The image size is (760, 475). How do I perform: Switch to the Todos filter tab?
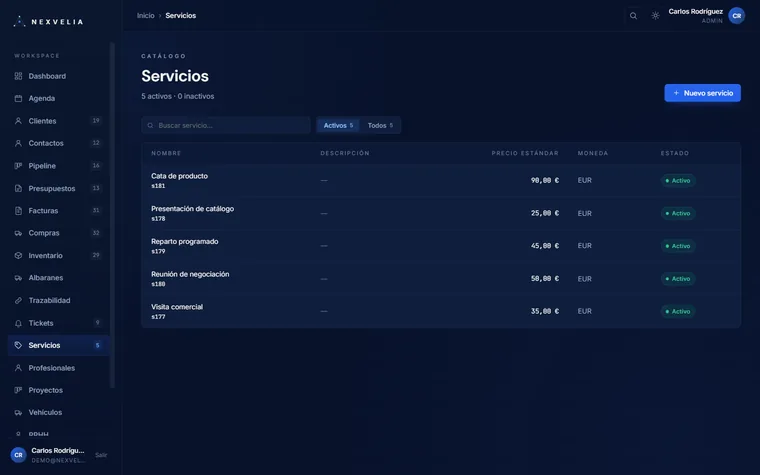(380, 126)
